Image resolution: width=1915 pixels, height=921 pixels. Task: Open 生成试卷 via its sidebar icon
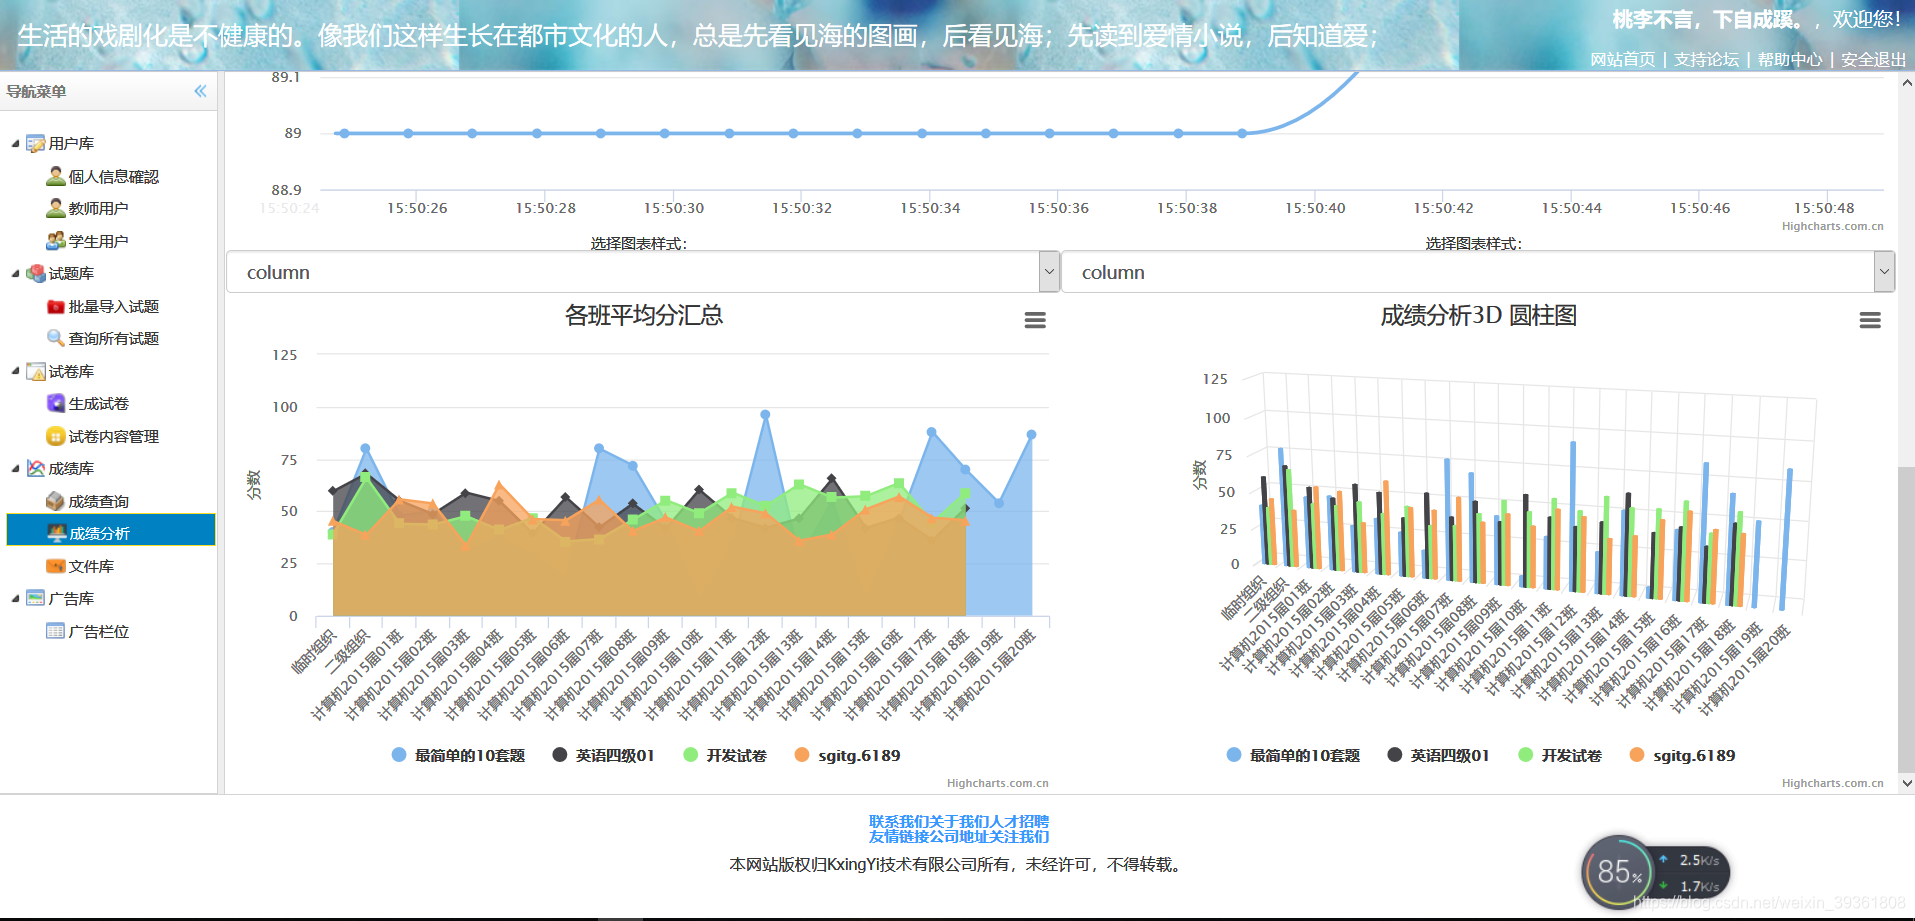(x=56, y=403)
